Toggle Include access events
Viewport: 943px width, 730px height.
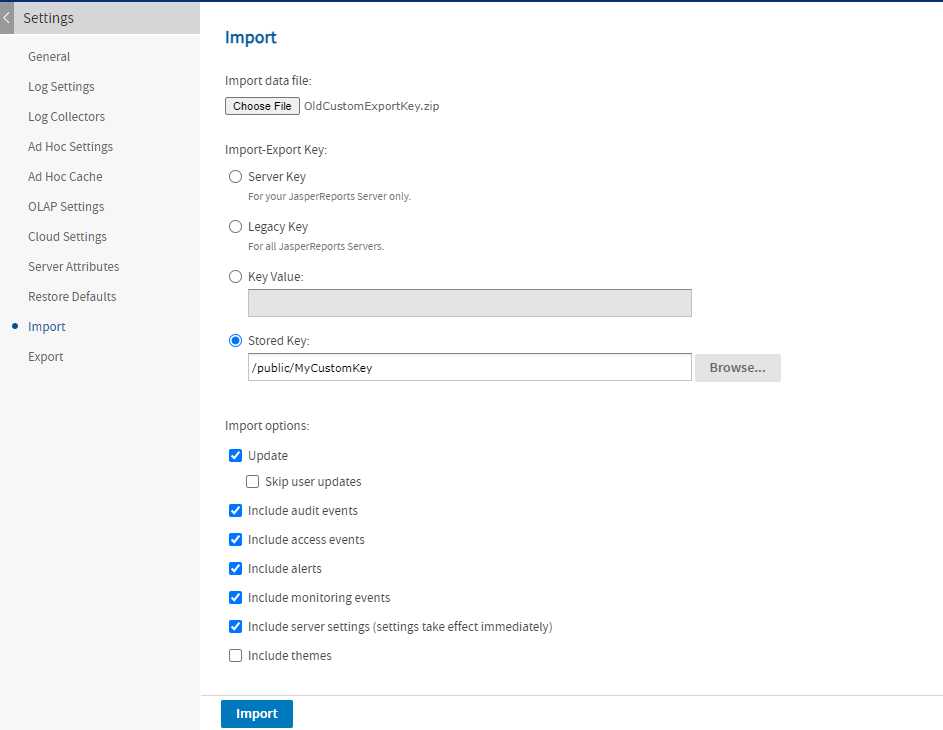(235, 539)
